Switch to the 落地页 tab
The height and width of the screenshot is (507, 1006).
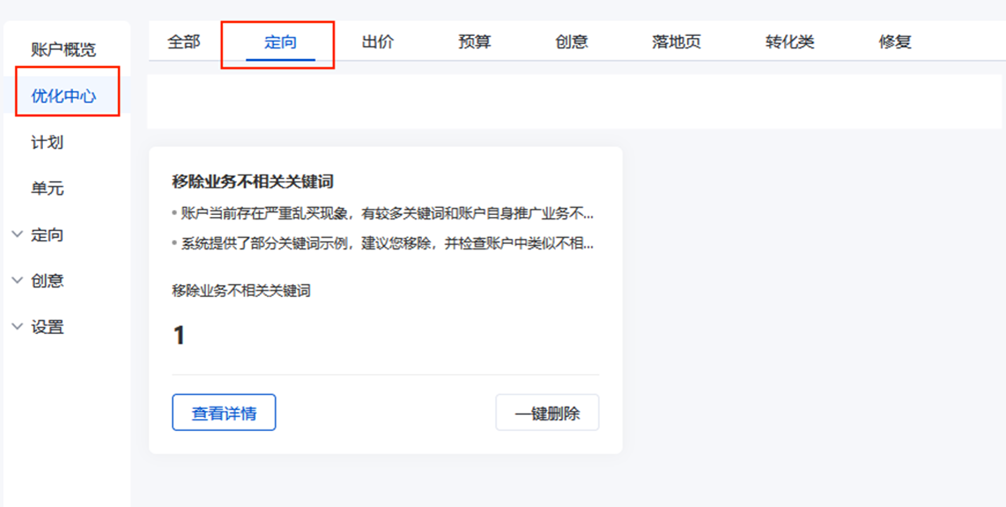(676, 42)
